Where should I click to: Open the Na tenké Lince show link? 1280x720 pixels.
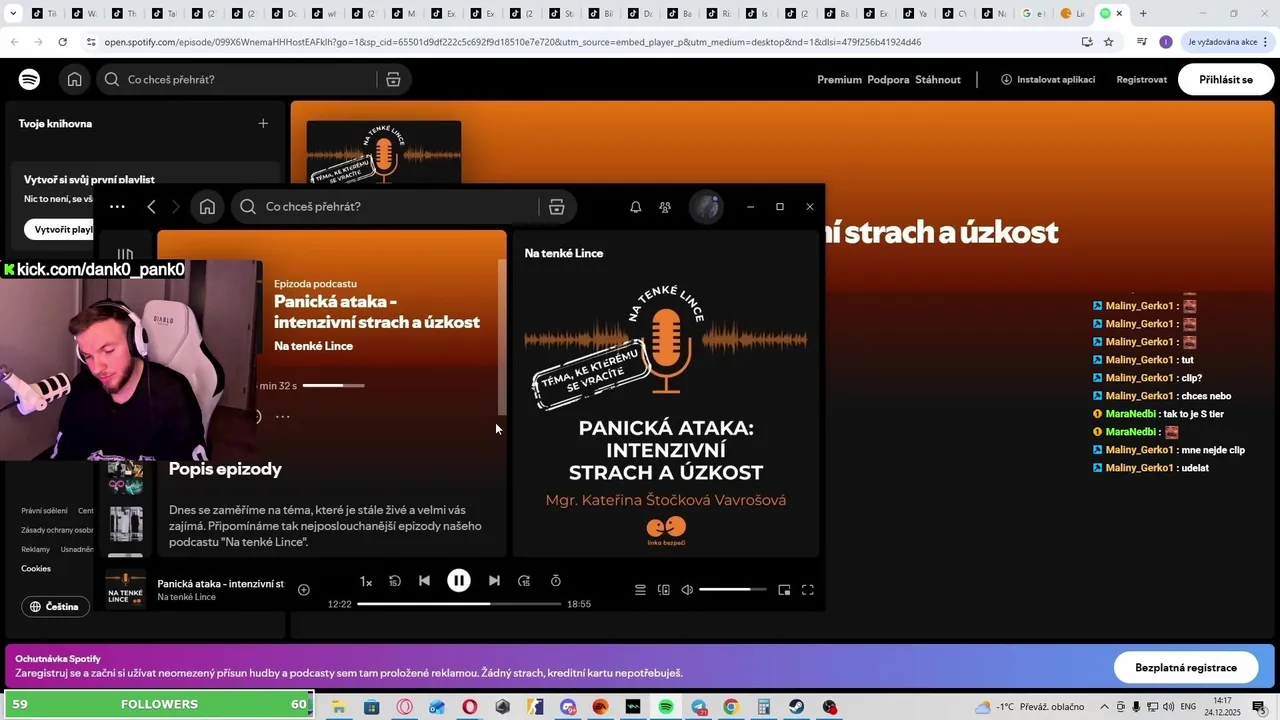point(313,346)
